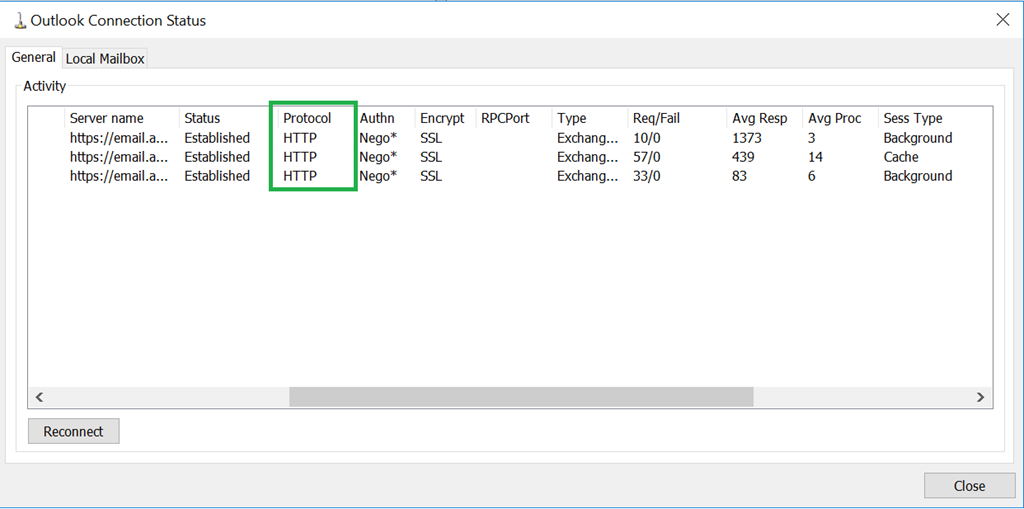This screenshot has width=1024, height=509.
Task: Click the Reconnect button
Action: [x=74, y=431]
